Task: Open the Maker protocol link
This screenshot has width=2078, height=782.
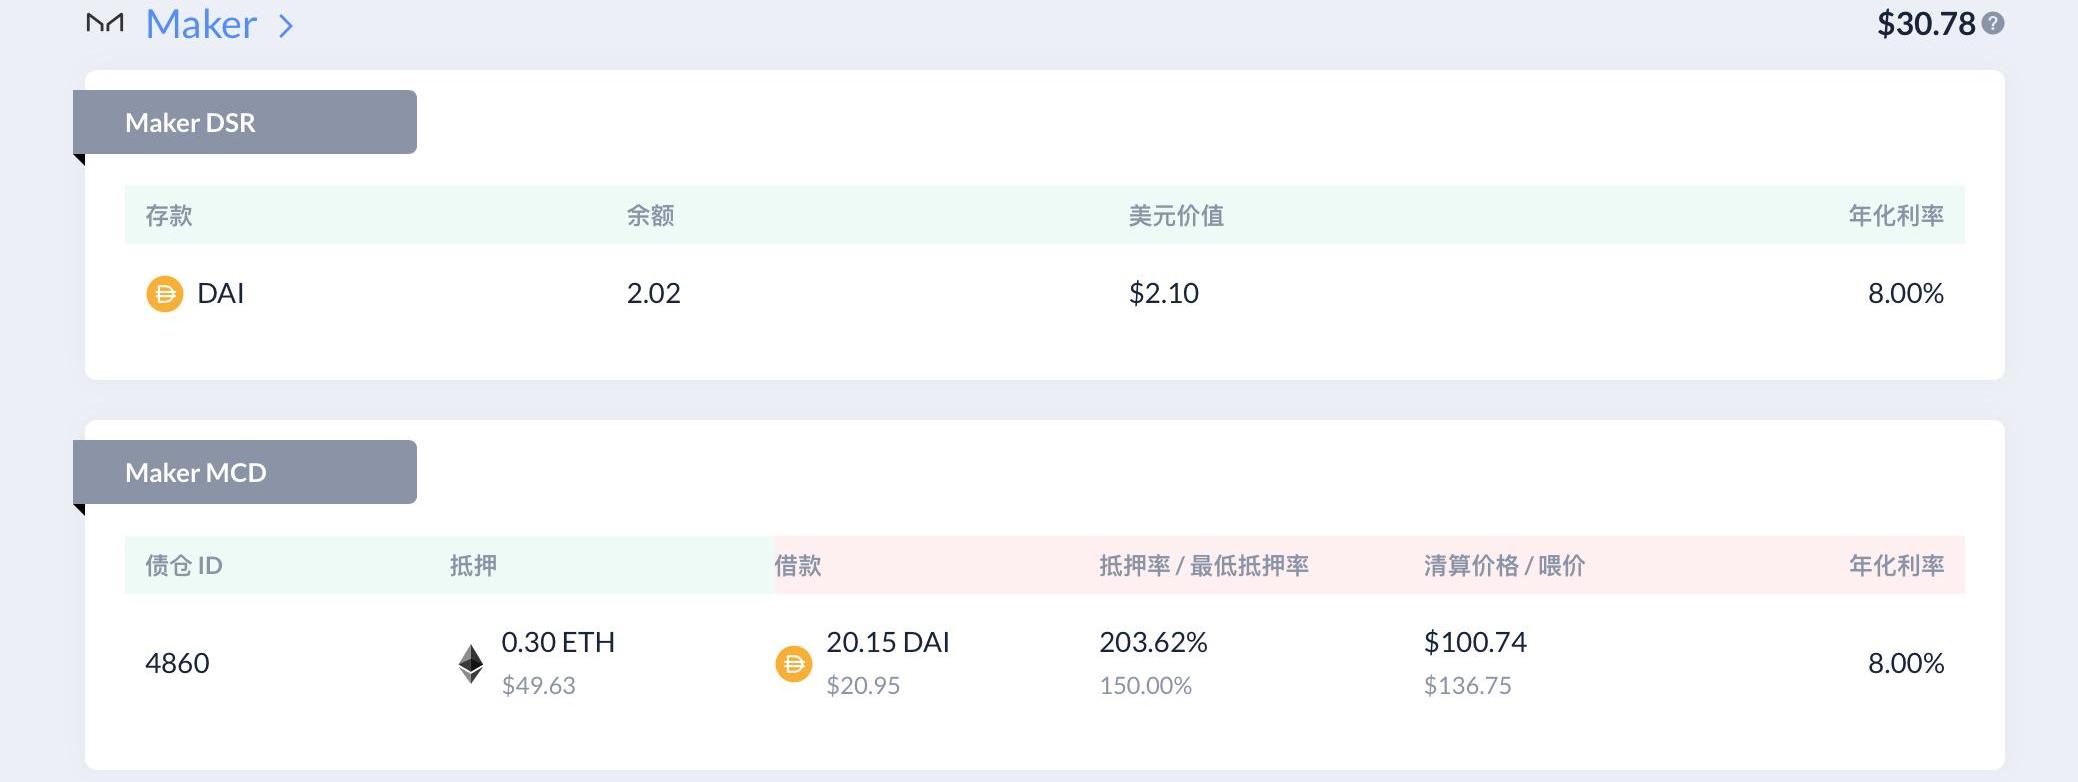Action: 201,24
